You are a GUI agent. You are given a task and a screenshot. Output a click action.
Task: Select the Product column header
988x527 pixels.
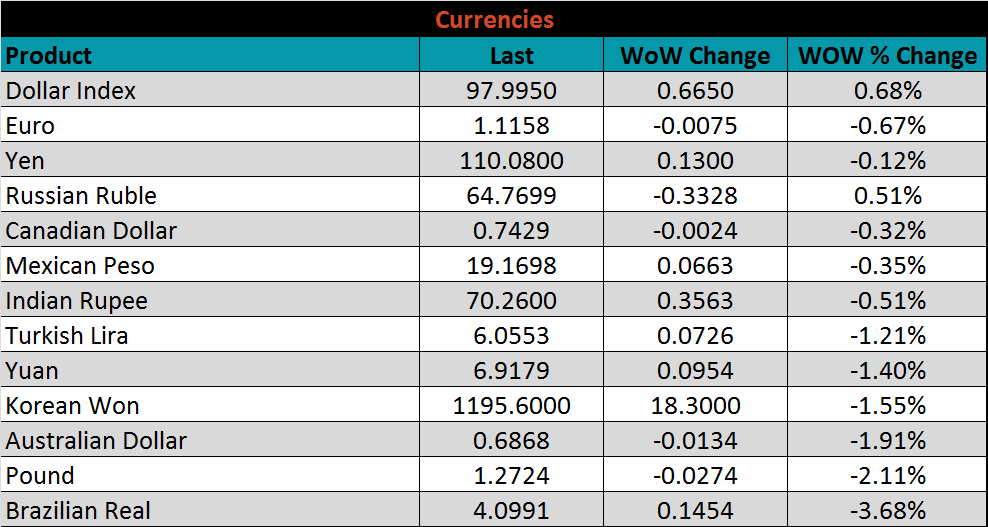tap(49, 55)
